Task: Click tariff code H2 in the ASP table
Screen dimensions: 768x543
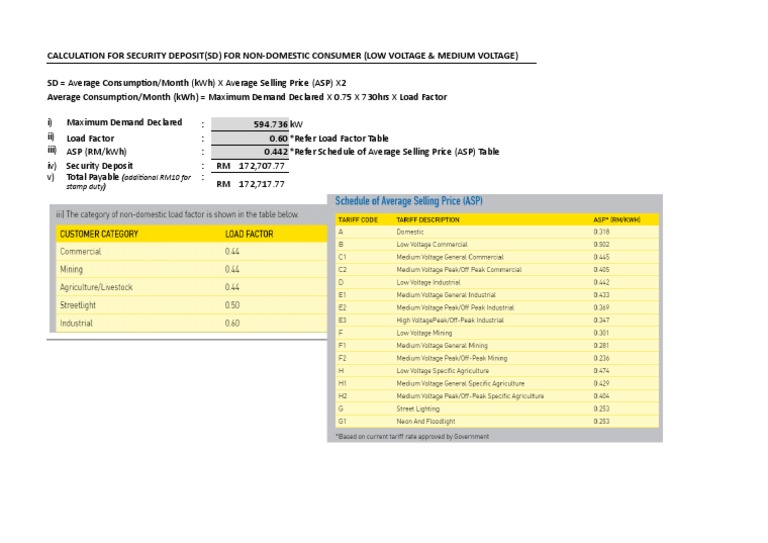Action: point(342,396)
